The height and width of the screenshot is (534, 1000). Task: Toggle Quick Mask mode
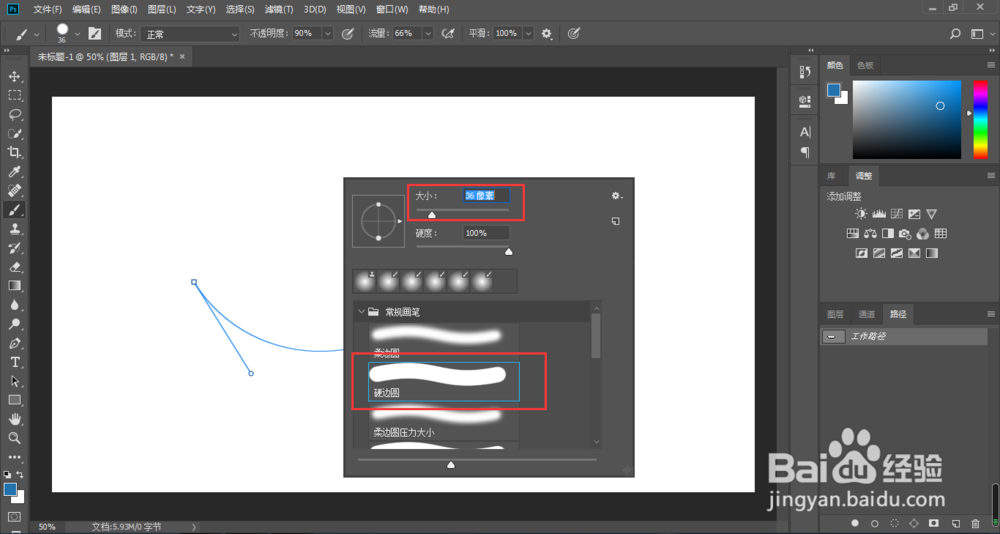coord(15,516)
